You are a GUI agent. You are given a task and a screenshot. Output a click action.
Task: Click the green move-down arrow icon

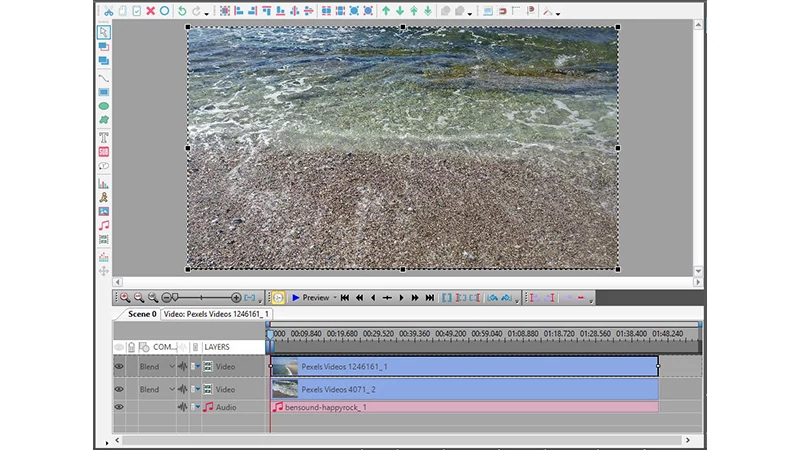pos(400,11)
